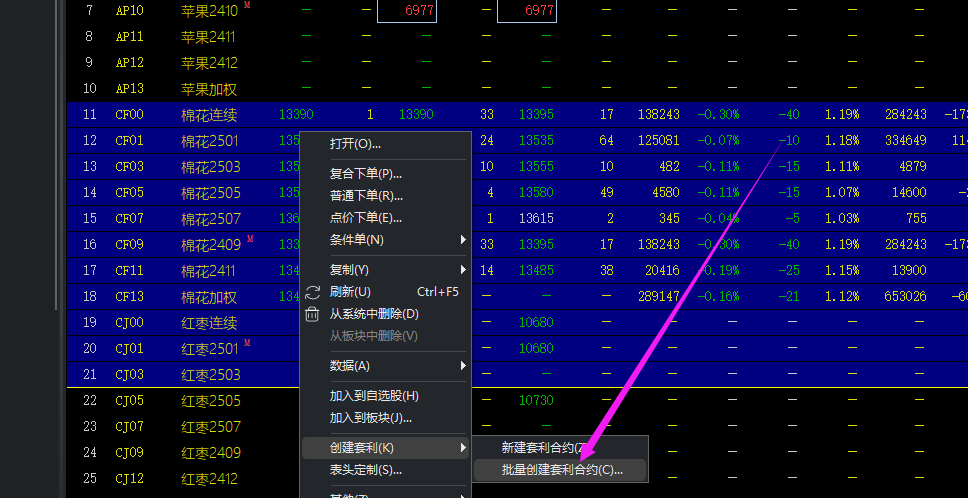Choose 打开(O)... from the context menu
Image resolution: width=968 pixels, height=498 pixels.
click(x=355, y=144)
